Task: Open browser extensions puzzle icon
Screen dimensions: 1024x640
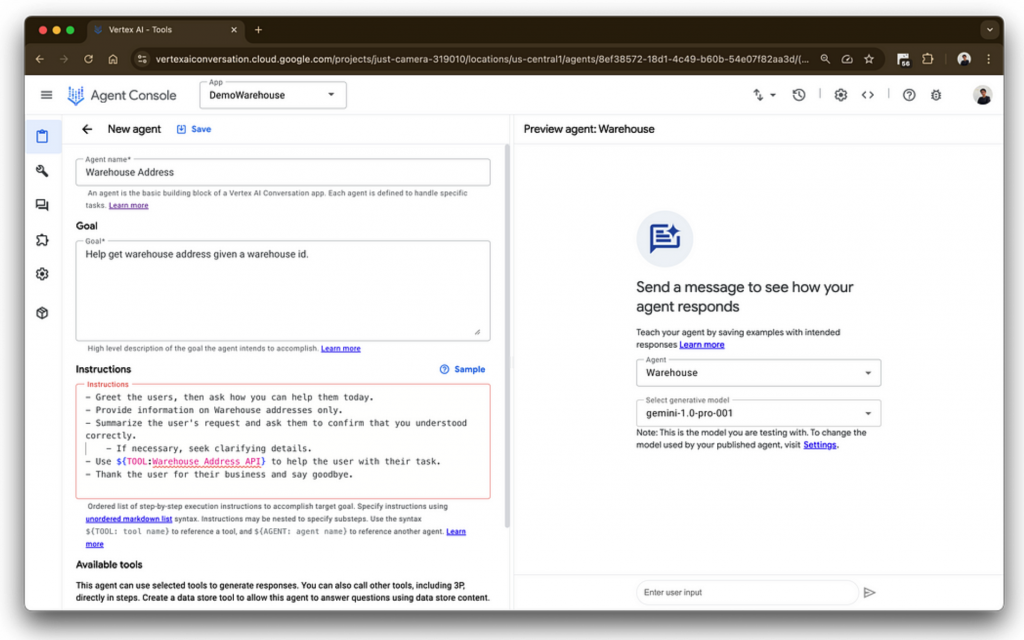Action: tap(927, 59)
